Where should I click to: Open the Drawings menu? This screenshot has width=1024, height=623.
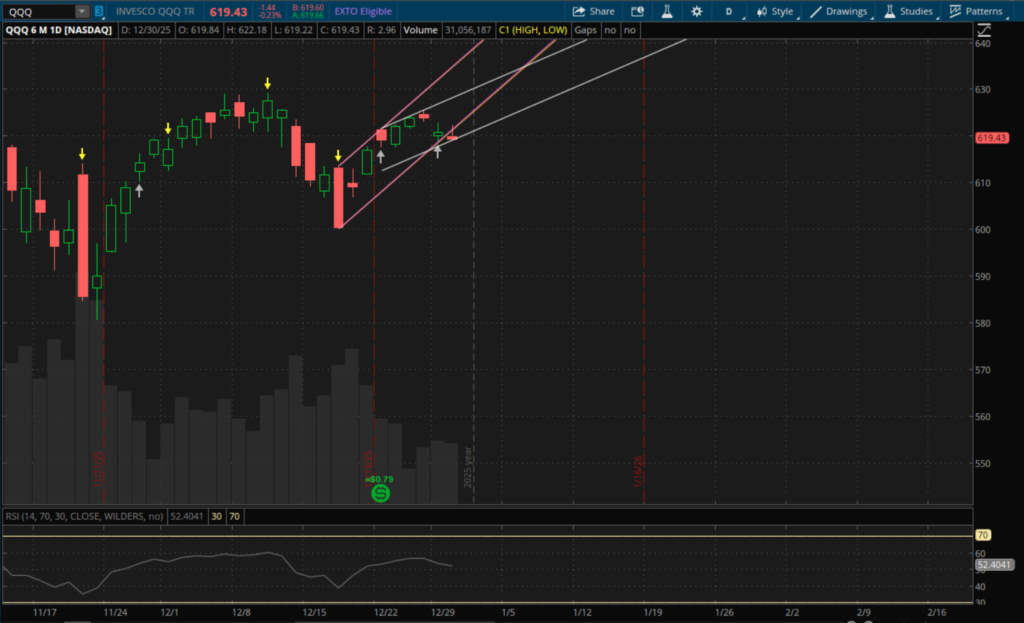point(838,11)
